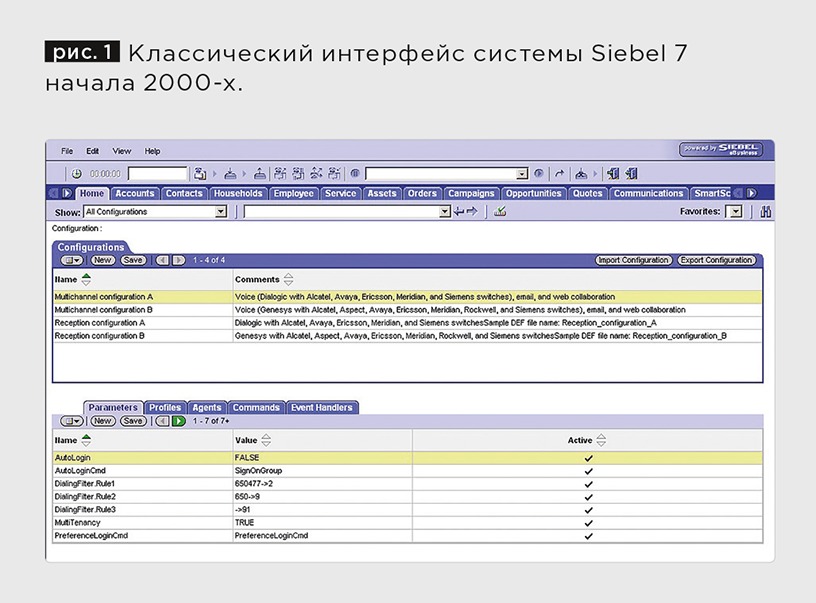Click Save in the Parameters applet
Viewport: 816px width, 603px height.
pos(133,421)
